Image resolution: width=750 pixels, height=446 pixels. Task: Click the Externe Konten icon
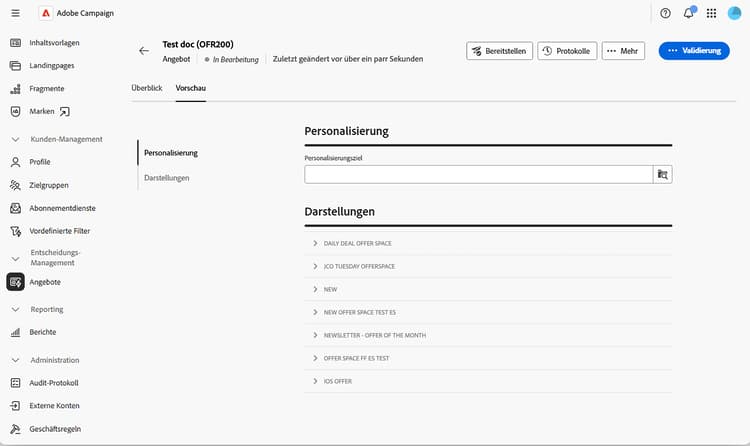click(15, 406)
